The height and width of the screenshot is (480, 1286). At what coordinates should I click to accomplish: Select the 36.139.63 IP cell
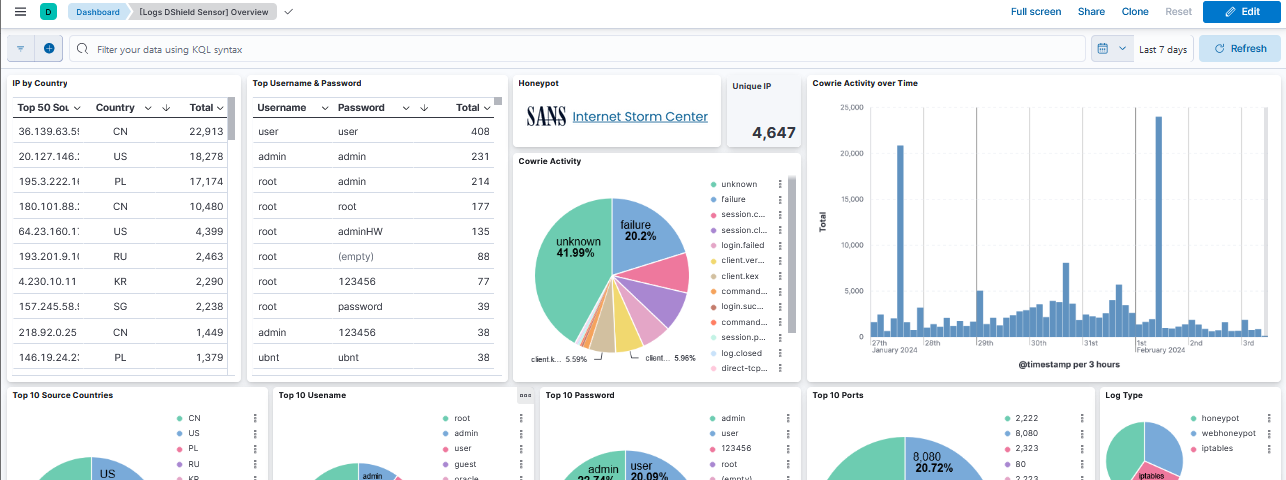tap(48, 131)
